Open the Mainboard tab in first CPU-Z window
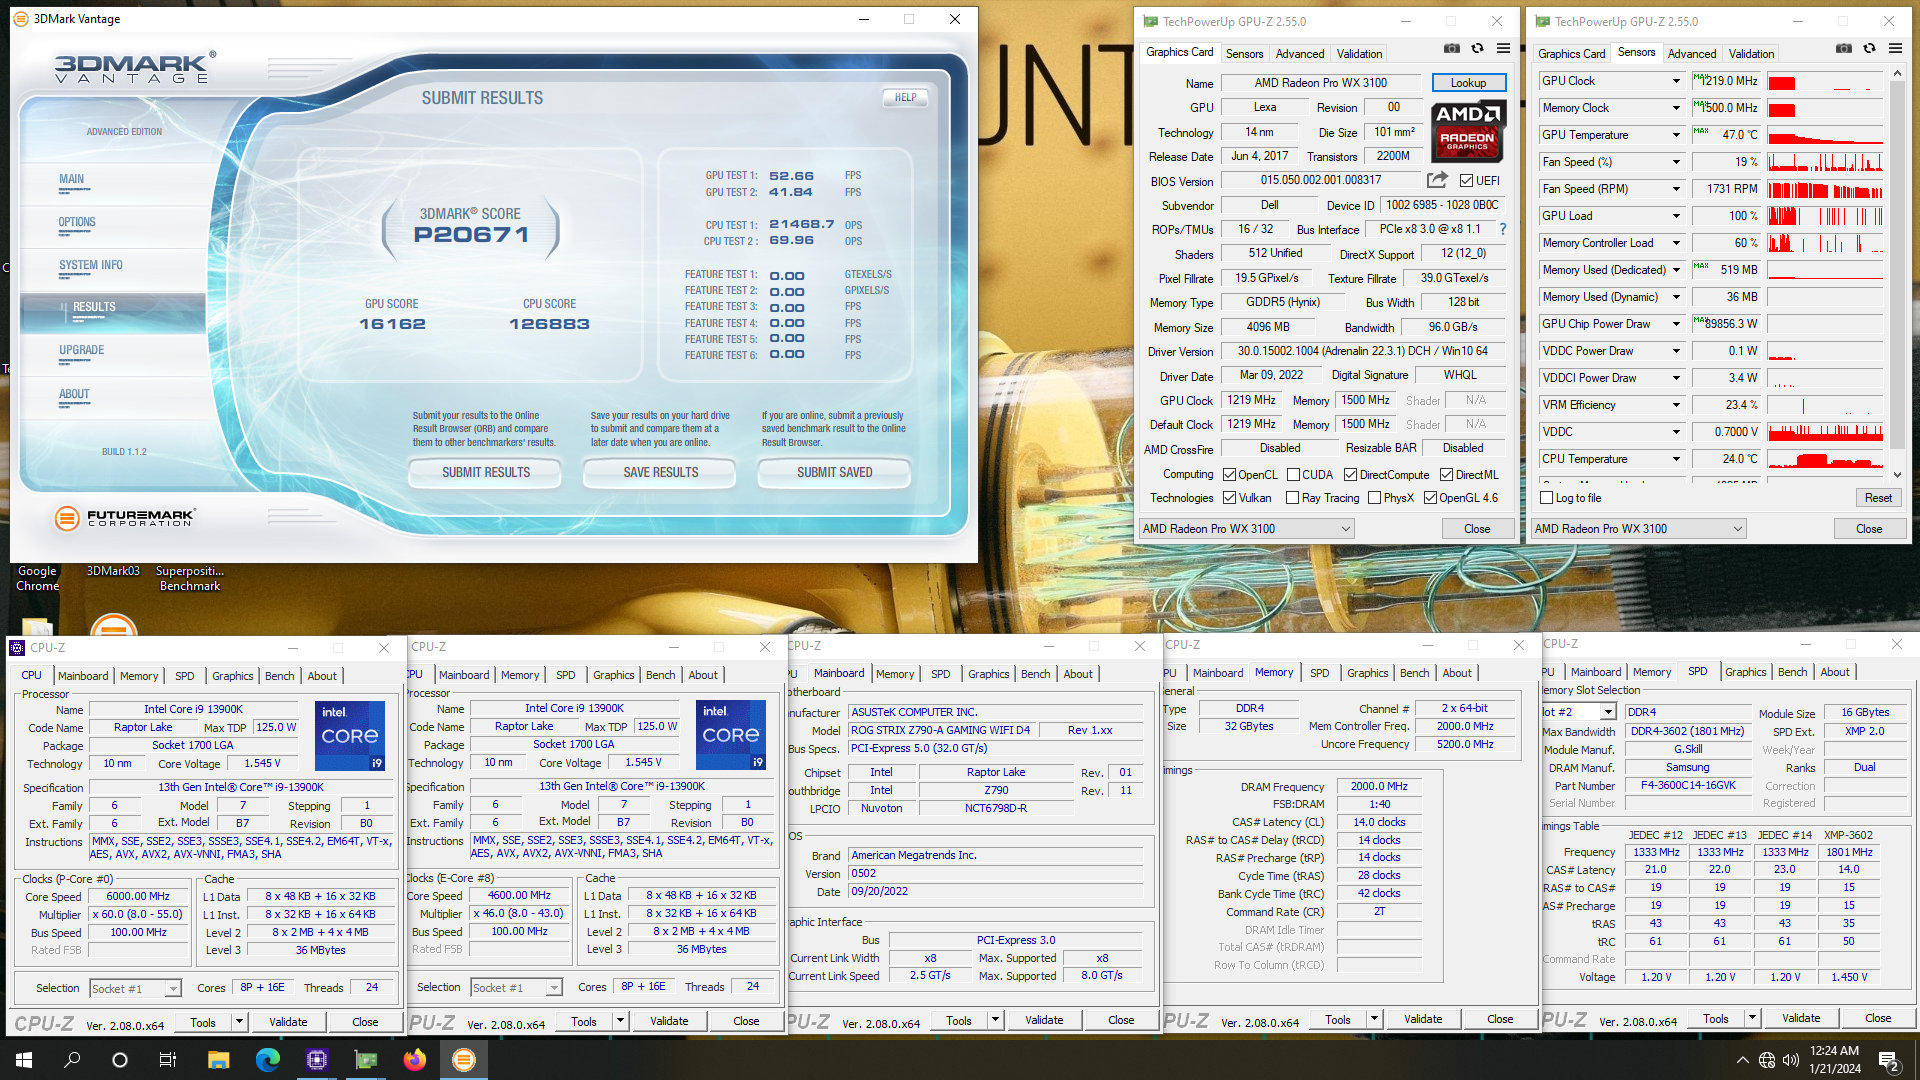This screenshot has height=1080, width=1920. coord(83,676)
